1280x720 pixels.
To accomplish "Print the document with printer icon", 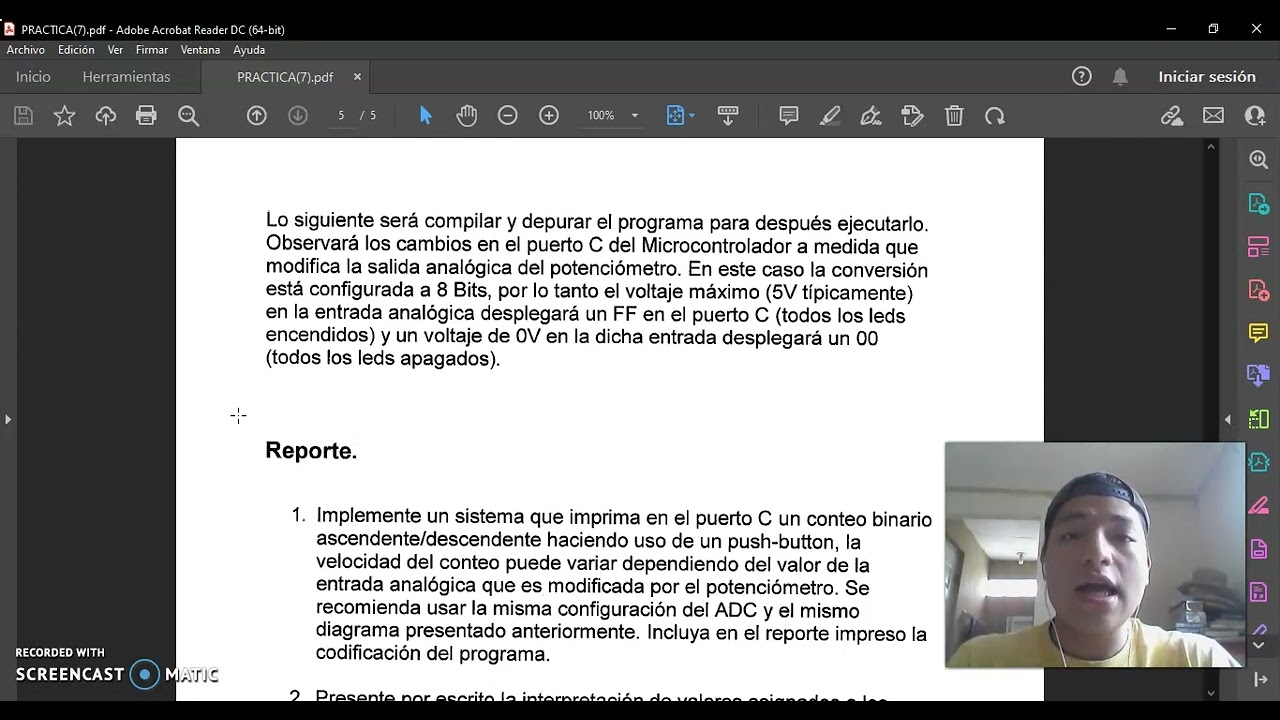I will [146, 116].
